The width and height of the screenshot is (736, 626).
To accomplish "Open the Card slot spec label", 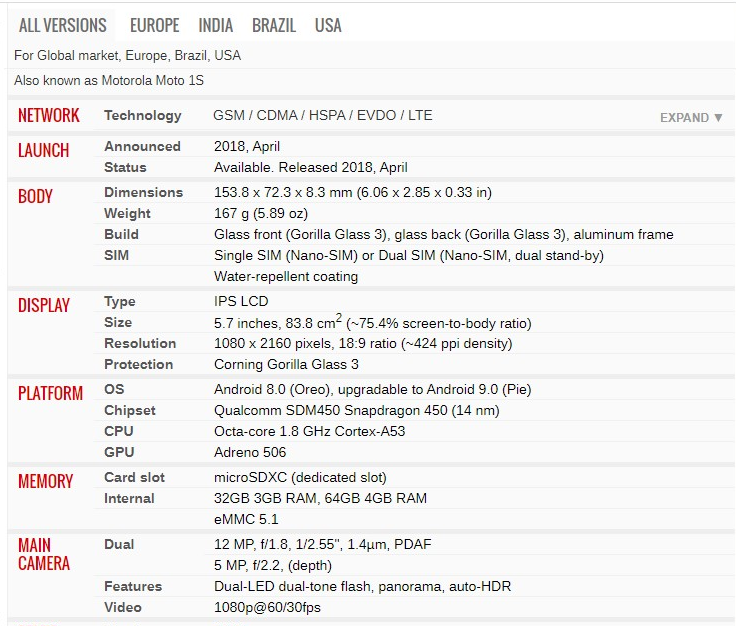I will point(134,478).
